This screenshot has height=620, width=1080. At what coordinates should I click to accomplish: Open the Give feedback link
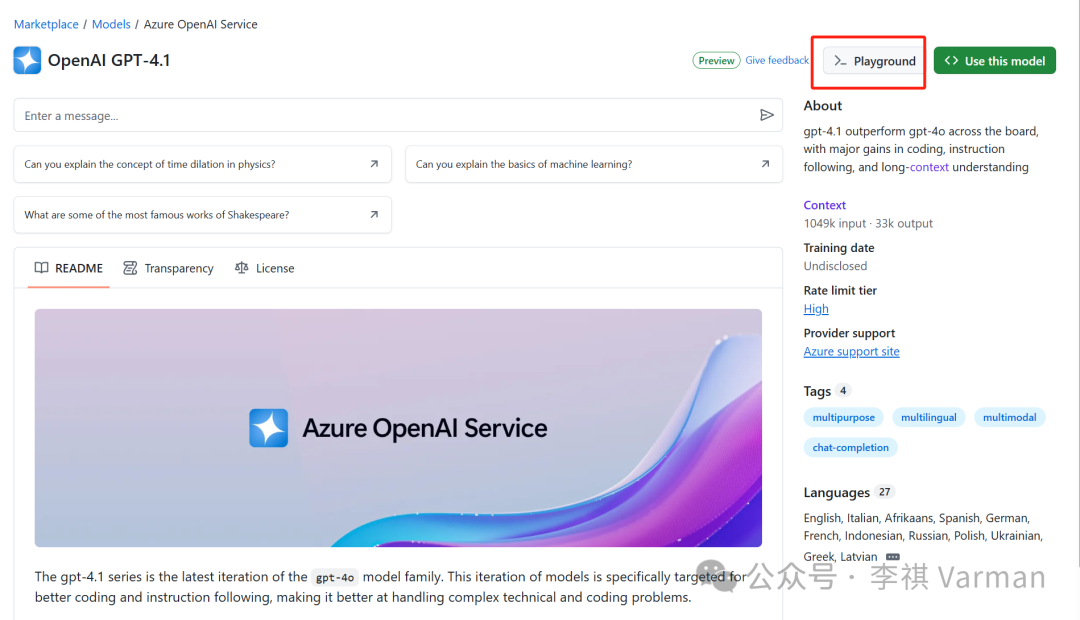click(x=777, y=60)
